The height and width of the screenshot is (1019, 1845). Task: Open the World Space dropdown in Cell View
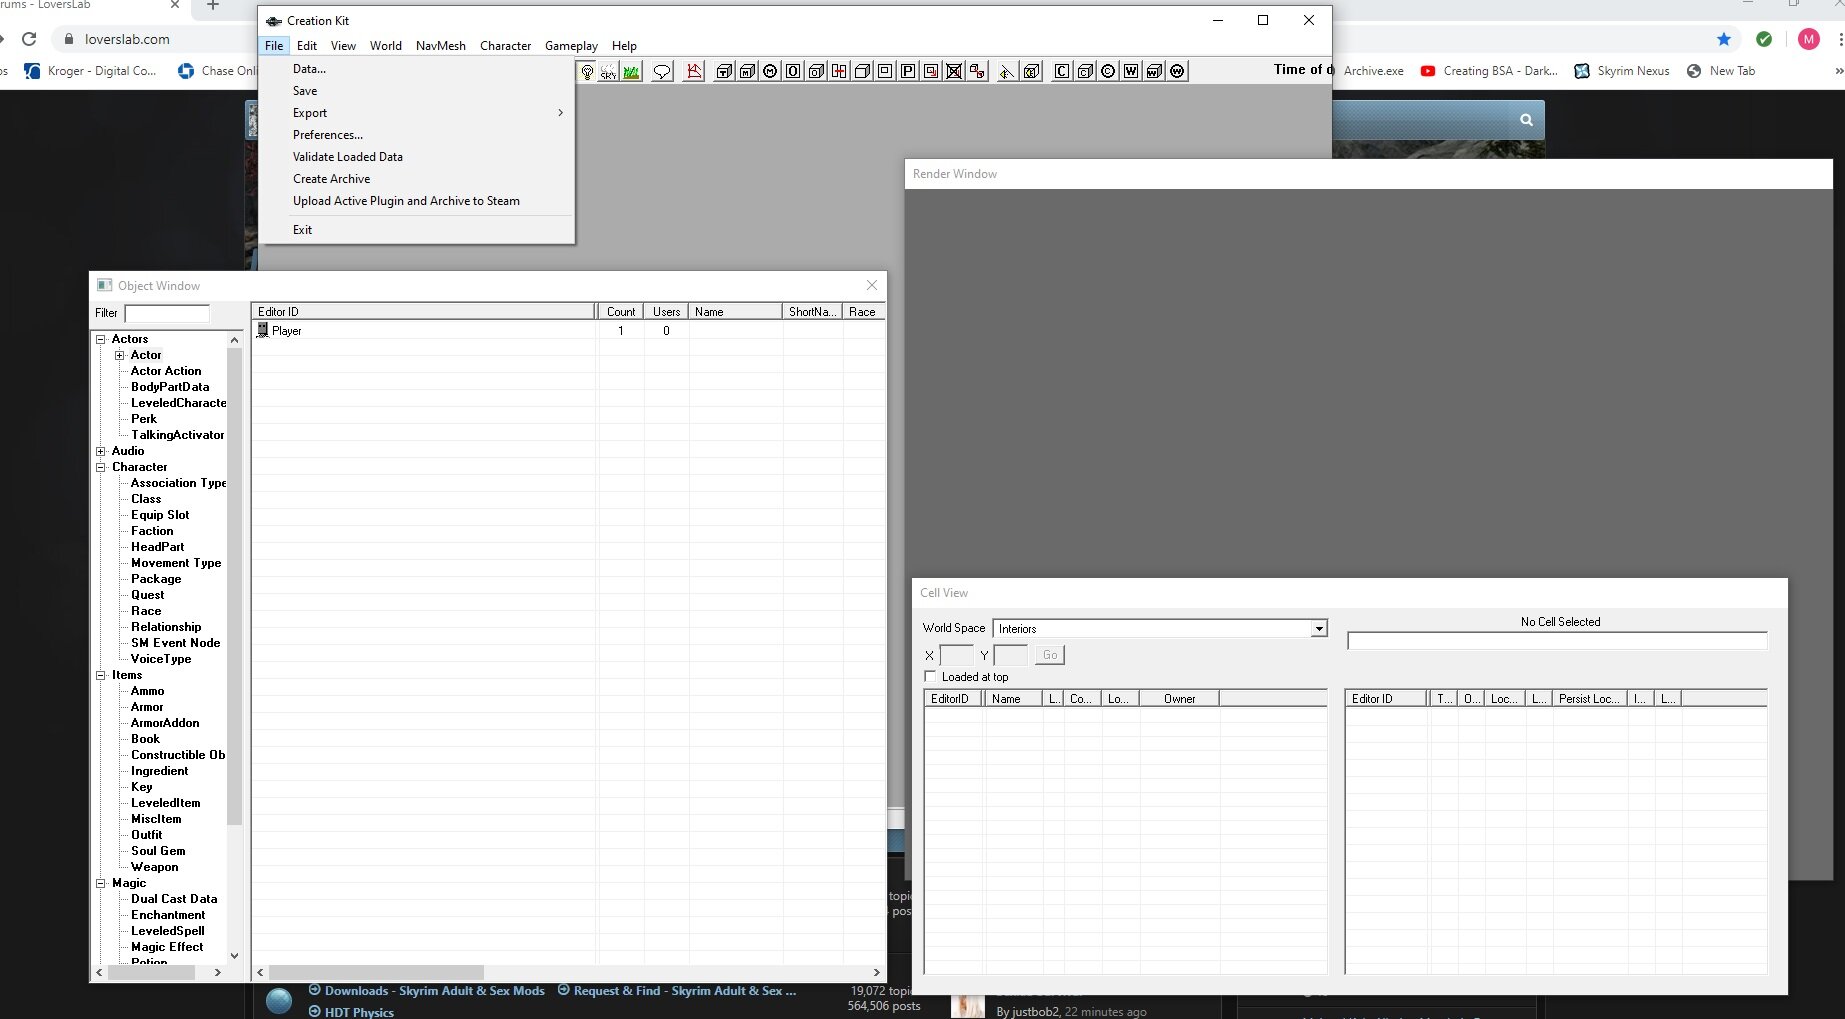[1319, 629]
